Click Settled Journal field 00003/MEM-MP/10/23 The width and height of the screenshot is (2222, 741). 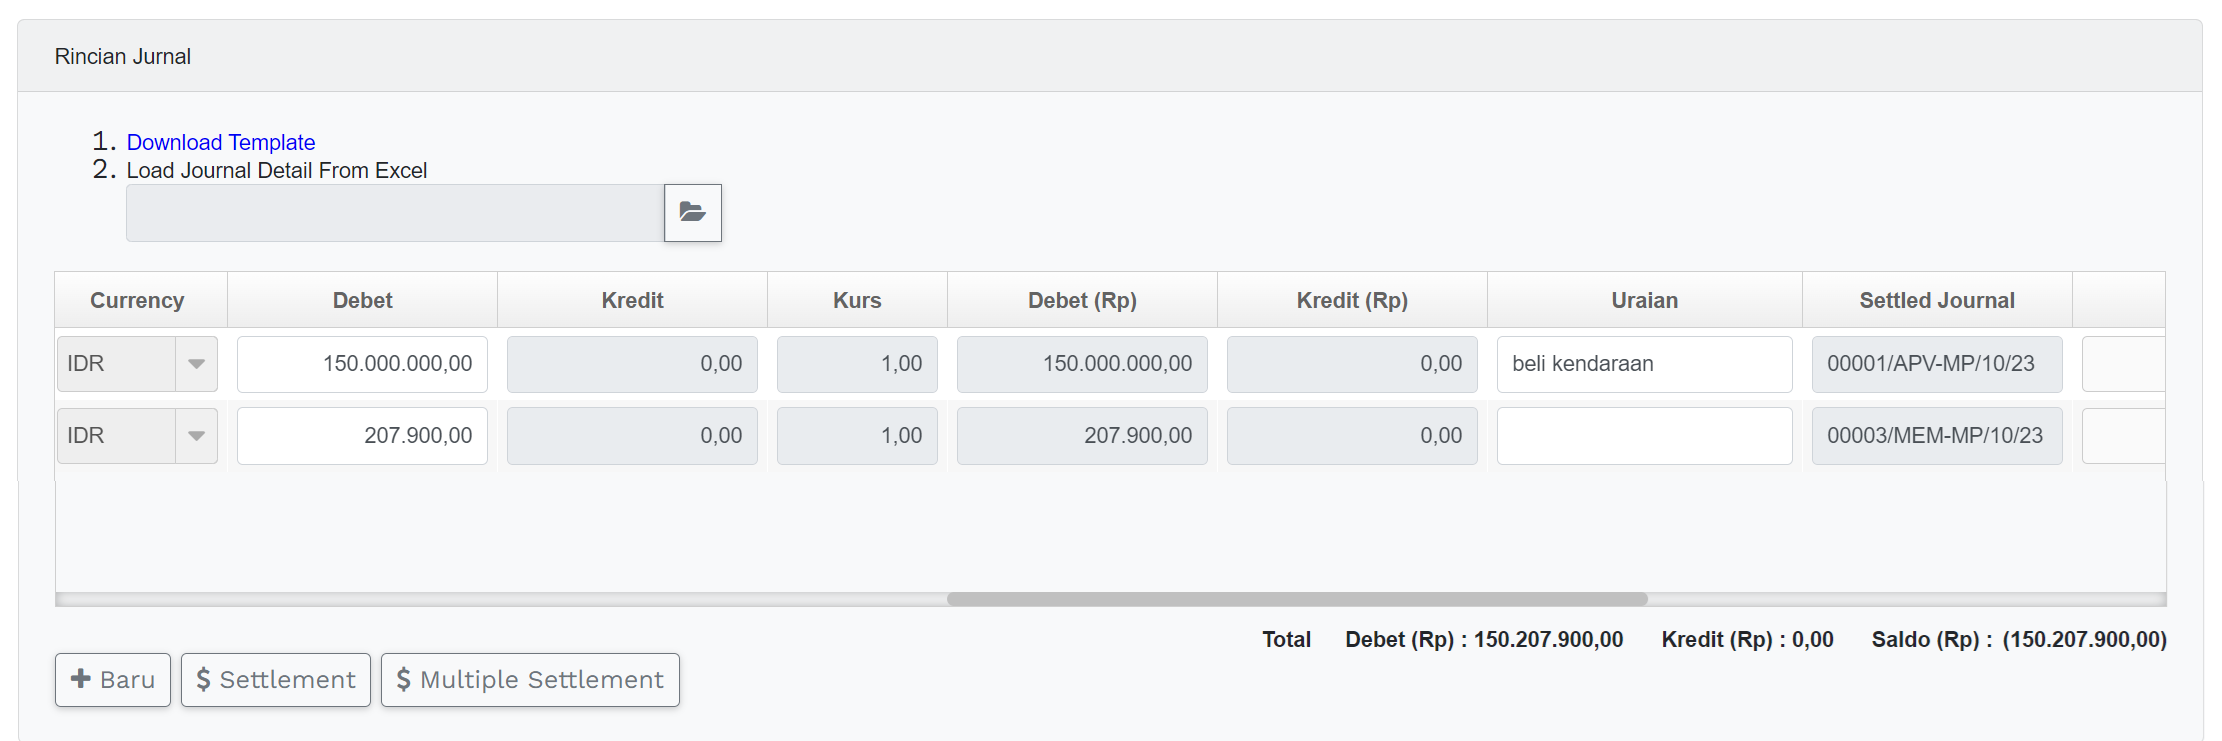[1937, 436]
